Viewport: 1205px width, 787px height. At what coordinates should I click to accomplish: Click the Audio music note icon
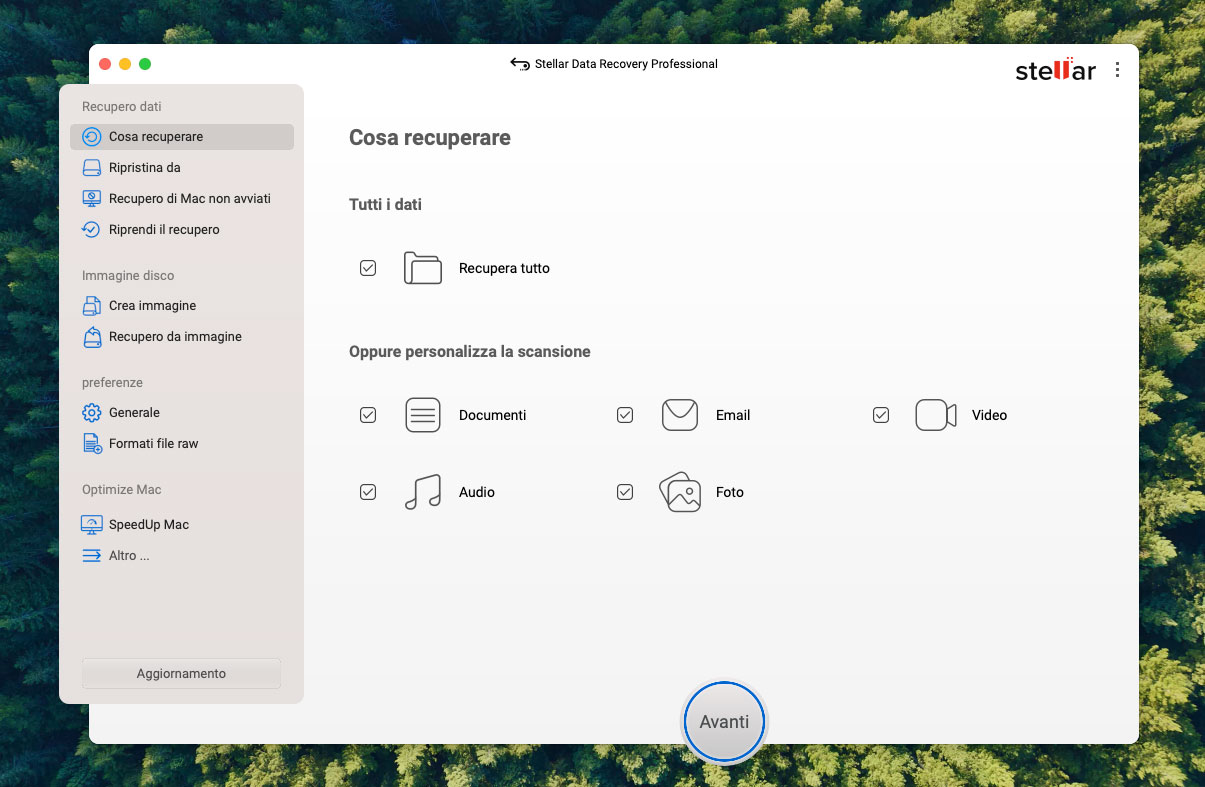(x=423, y=492)
